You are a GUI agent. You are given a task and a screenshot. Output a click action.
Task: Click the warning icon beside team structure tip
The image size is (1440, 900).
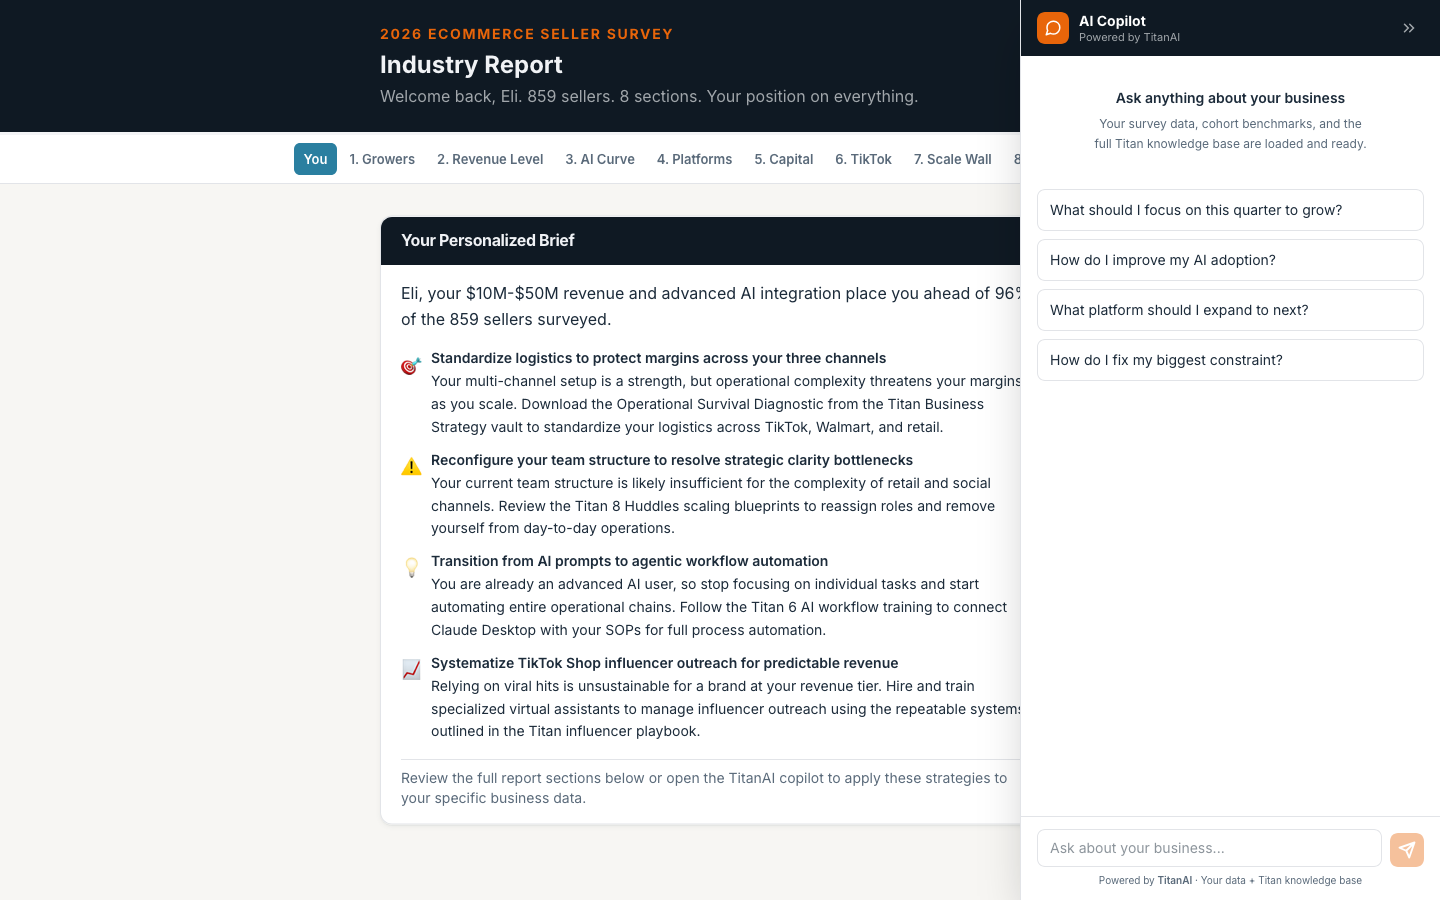[411, 466]
